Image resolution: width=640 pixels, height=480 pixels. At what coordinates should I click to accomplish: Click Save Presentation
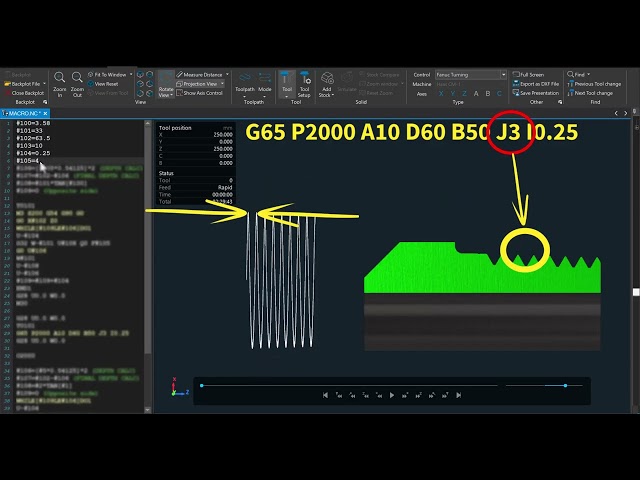tap(536, 93)
